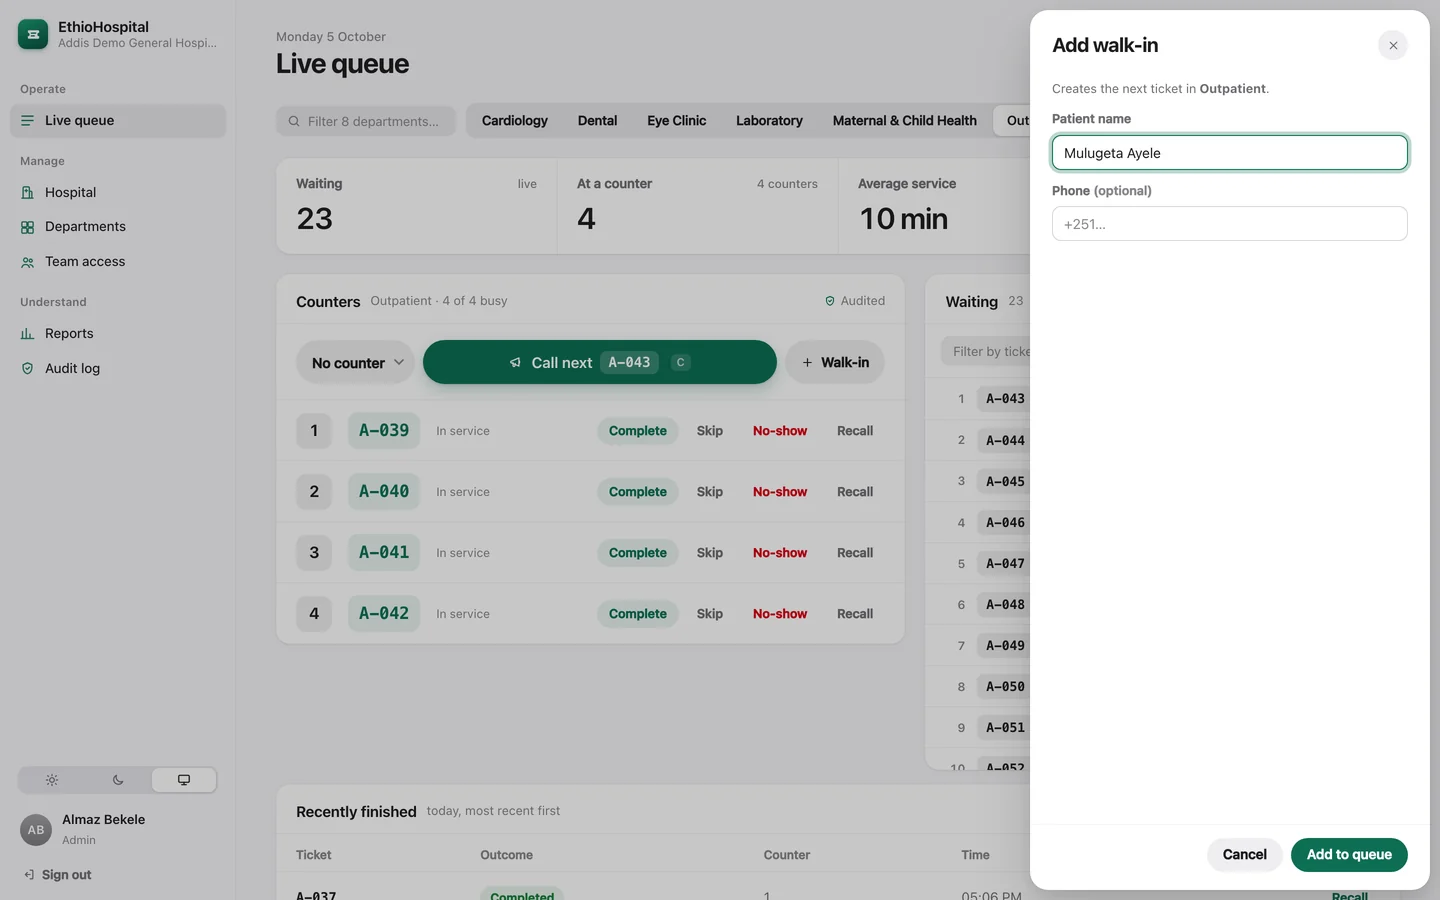Mark ticket A-041 as No-show
1440x900 pixels.
click(780, 553)
